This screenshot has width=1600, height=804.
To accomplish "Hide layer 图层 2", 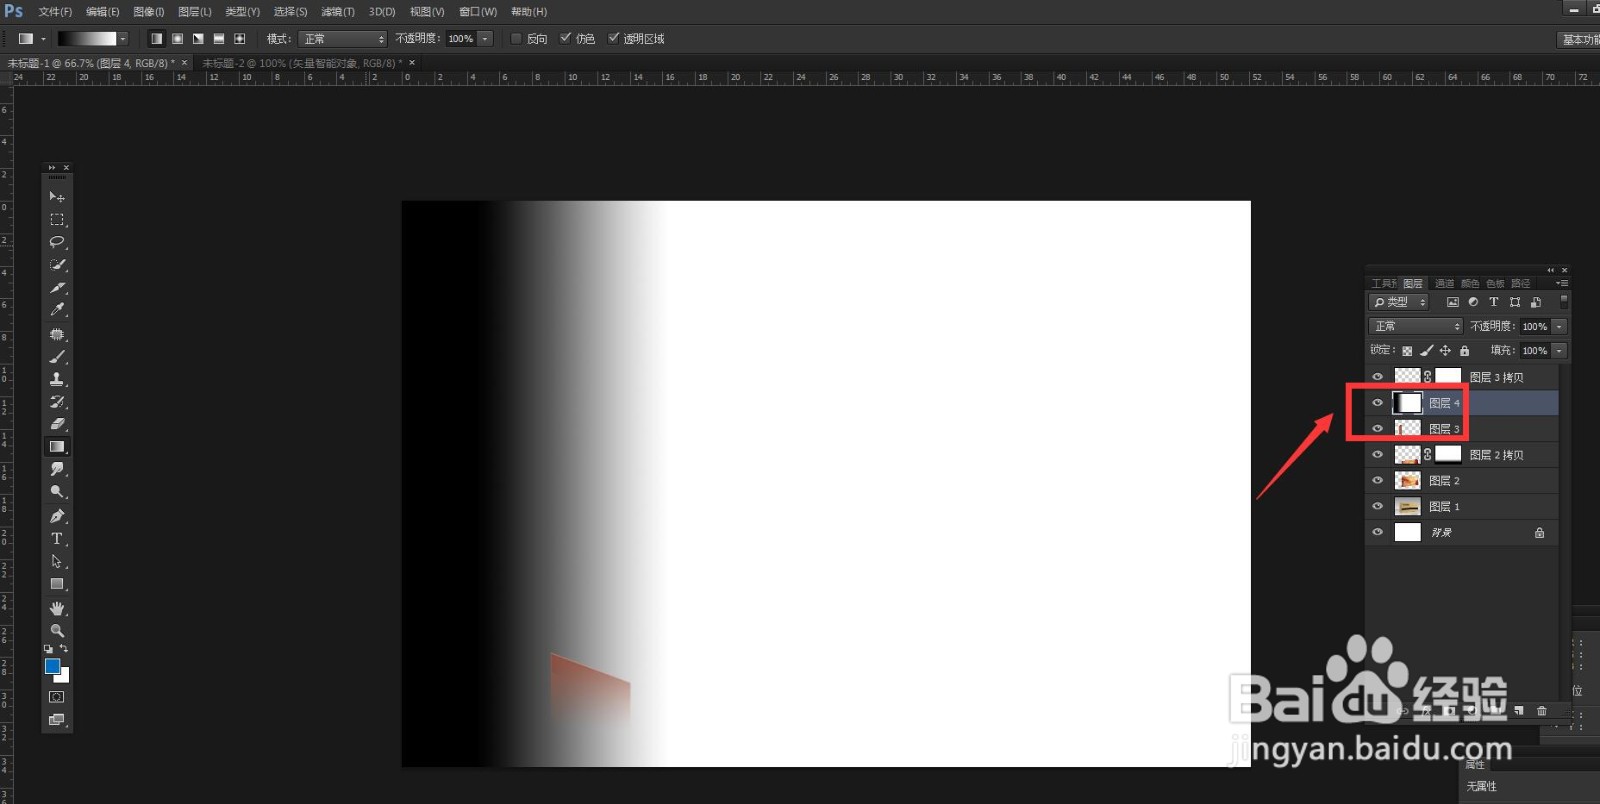I will tap(1378, 481).
